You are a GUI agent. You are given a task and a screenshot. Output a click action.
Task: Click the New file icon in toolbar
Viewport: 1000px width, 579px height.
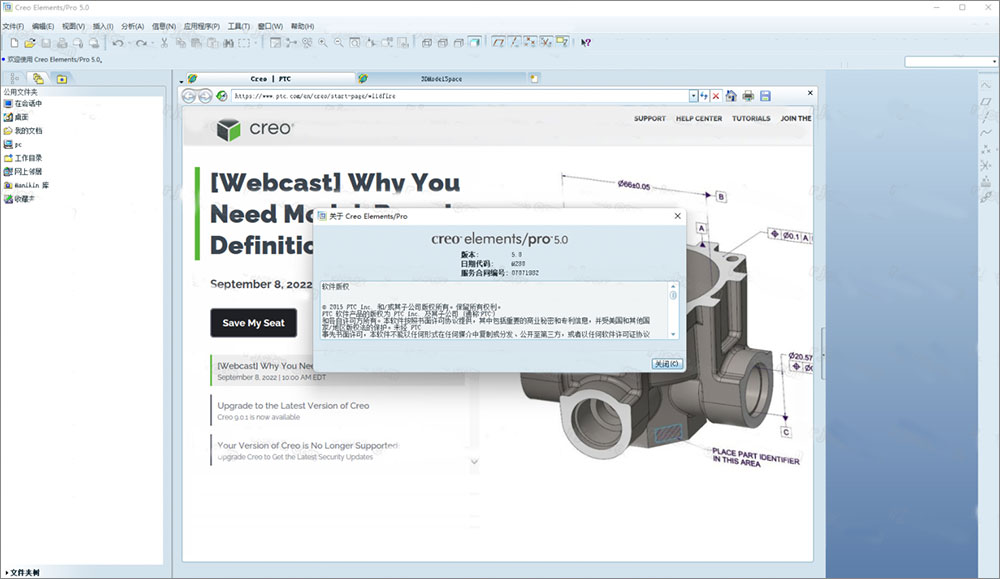pyautogui.click(x=14, y=43)
